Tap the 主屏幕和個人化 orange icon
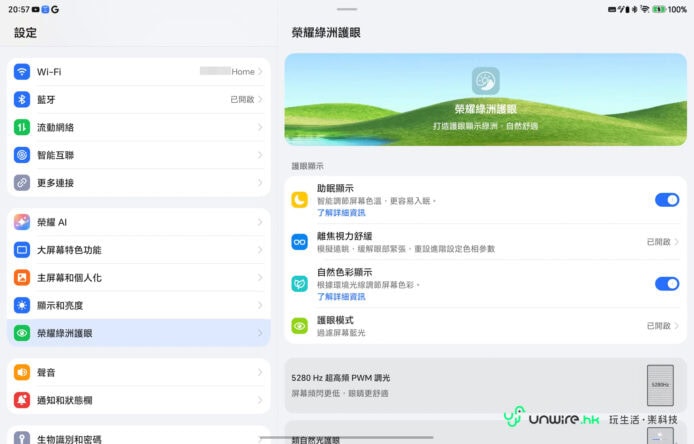The image size is (694, 444). coord(22,278)
